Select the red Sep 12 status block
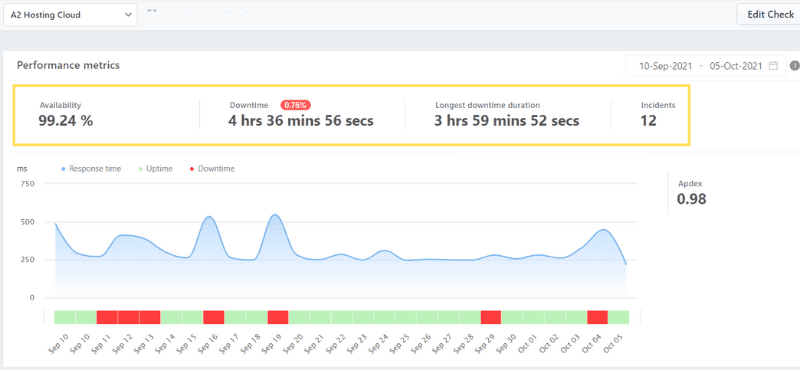Image resolution: width=800 pixels, height=370 pixels. (x=129, y=317)
